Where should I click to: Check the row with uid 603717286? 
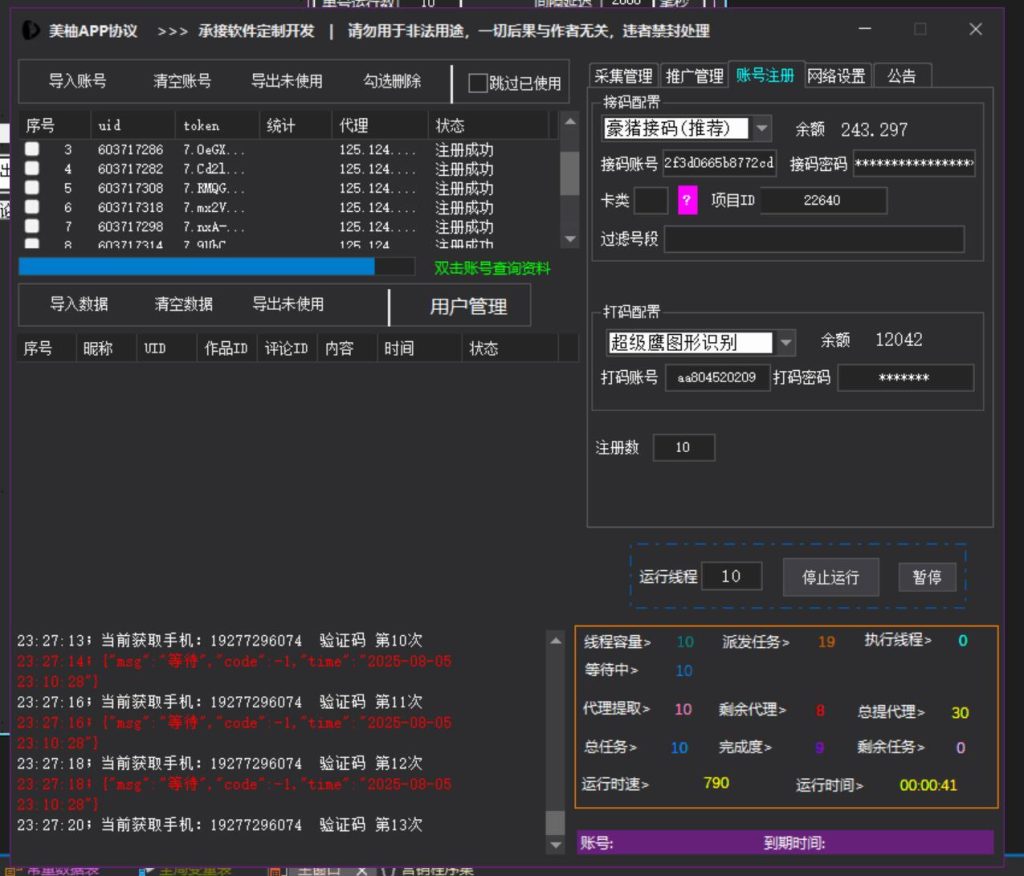[32, 150]
